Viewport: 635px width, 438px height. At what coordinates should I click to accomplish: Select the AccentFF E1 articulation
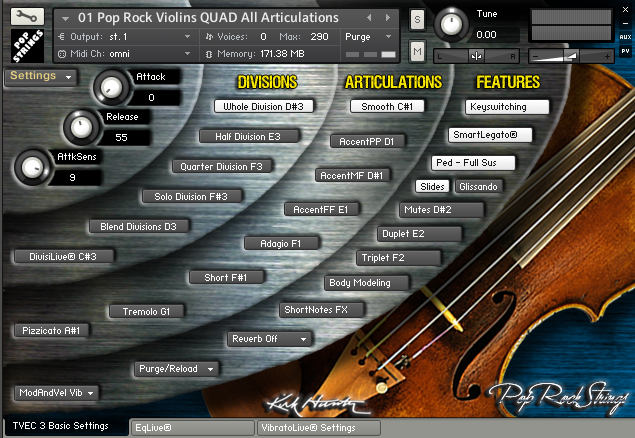click(x=321, y=209)
